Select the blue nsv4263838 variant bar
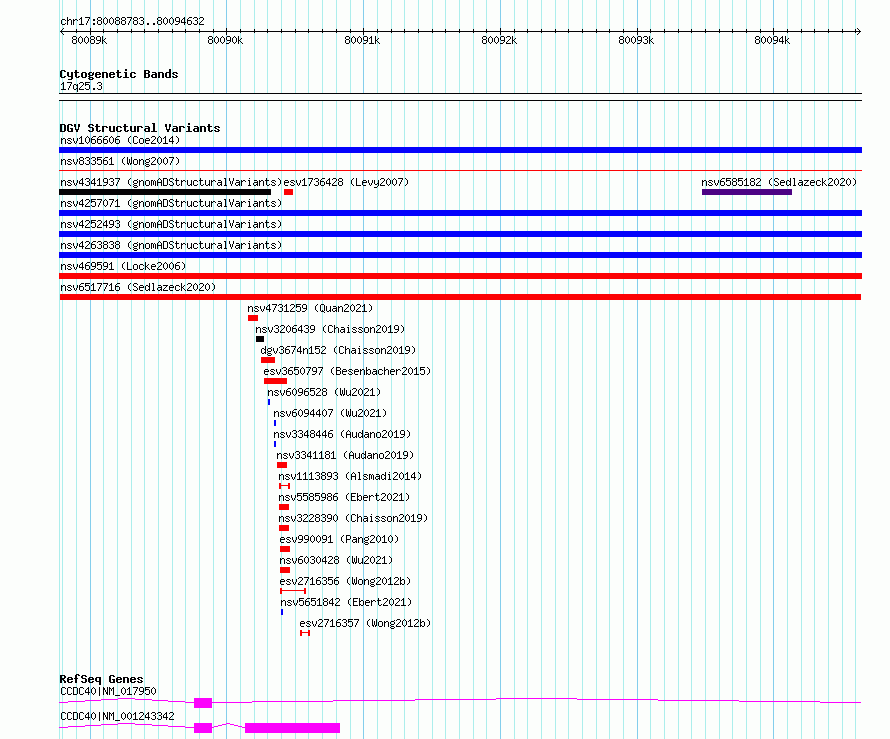Screen dimensions: 890x739 coord(460,255)
